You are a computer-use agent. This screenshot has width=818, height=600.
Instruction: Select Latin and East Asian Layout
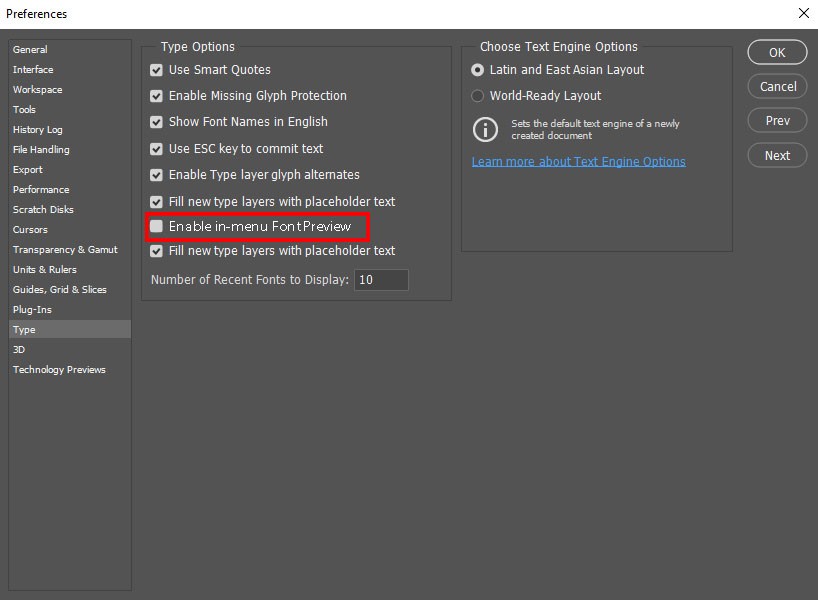477,70
